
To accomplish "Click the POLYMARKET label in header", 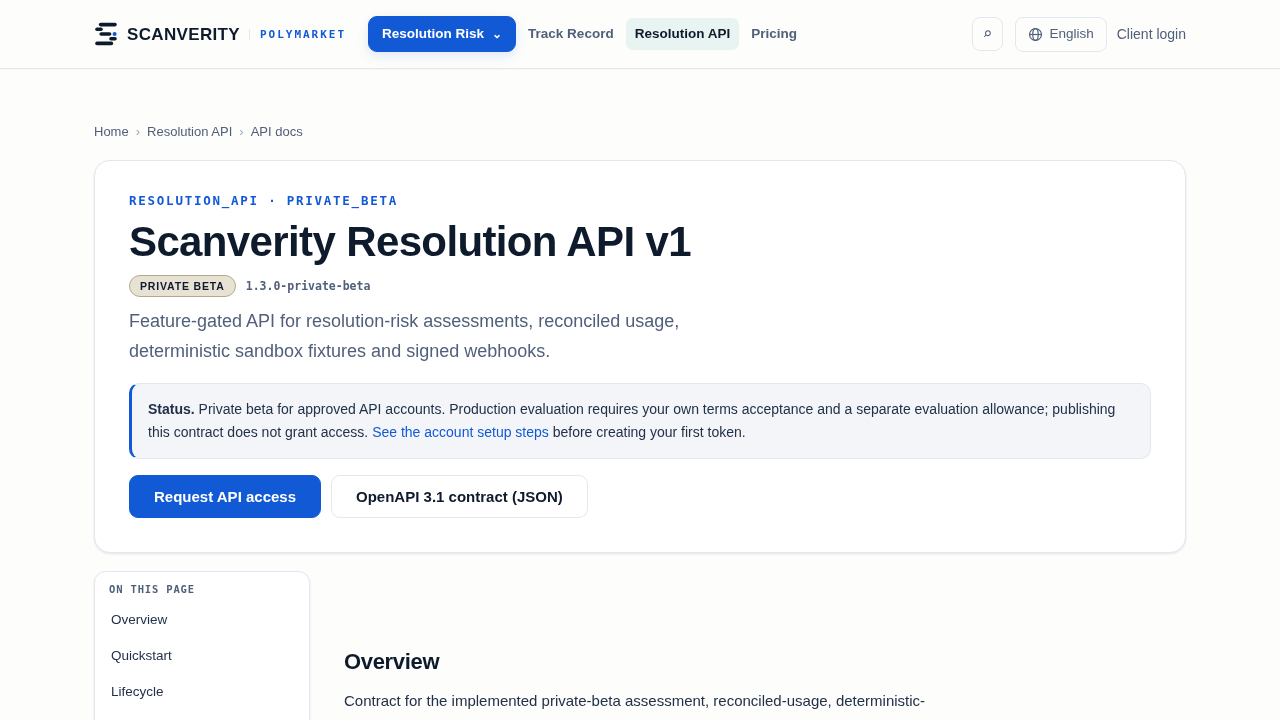I will pos(302,34).
